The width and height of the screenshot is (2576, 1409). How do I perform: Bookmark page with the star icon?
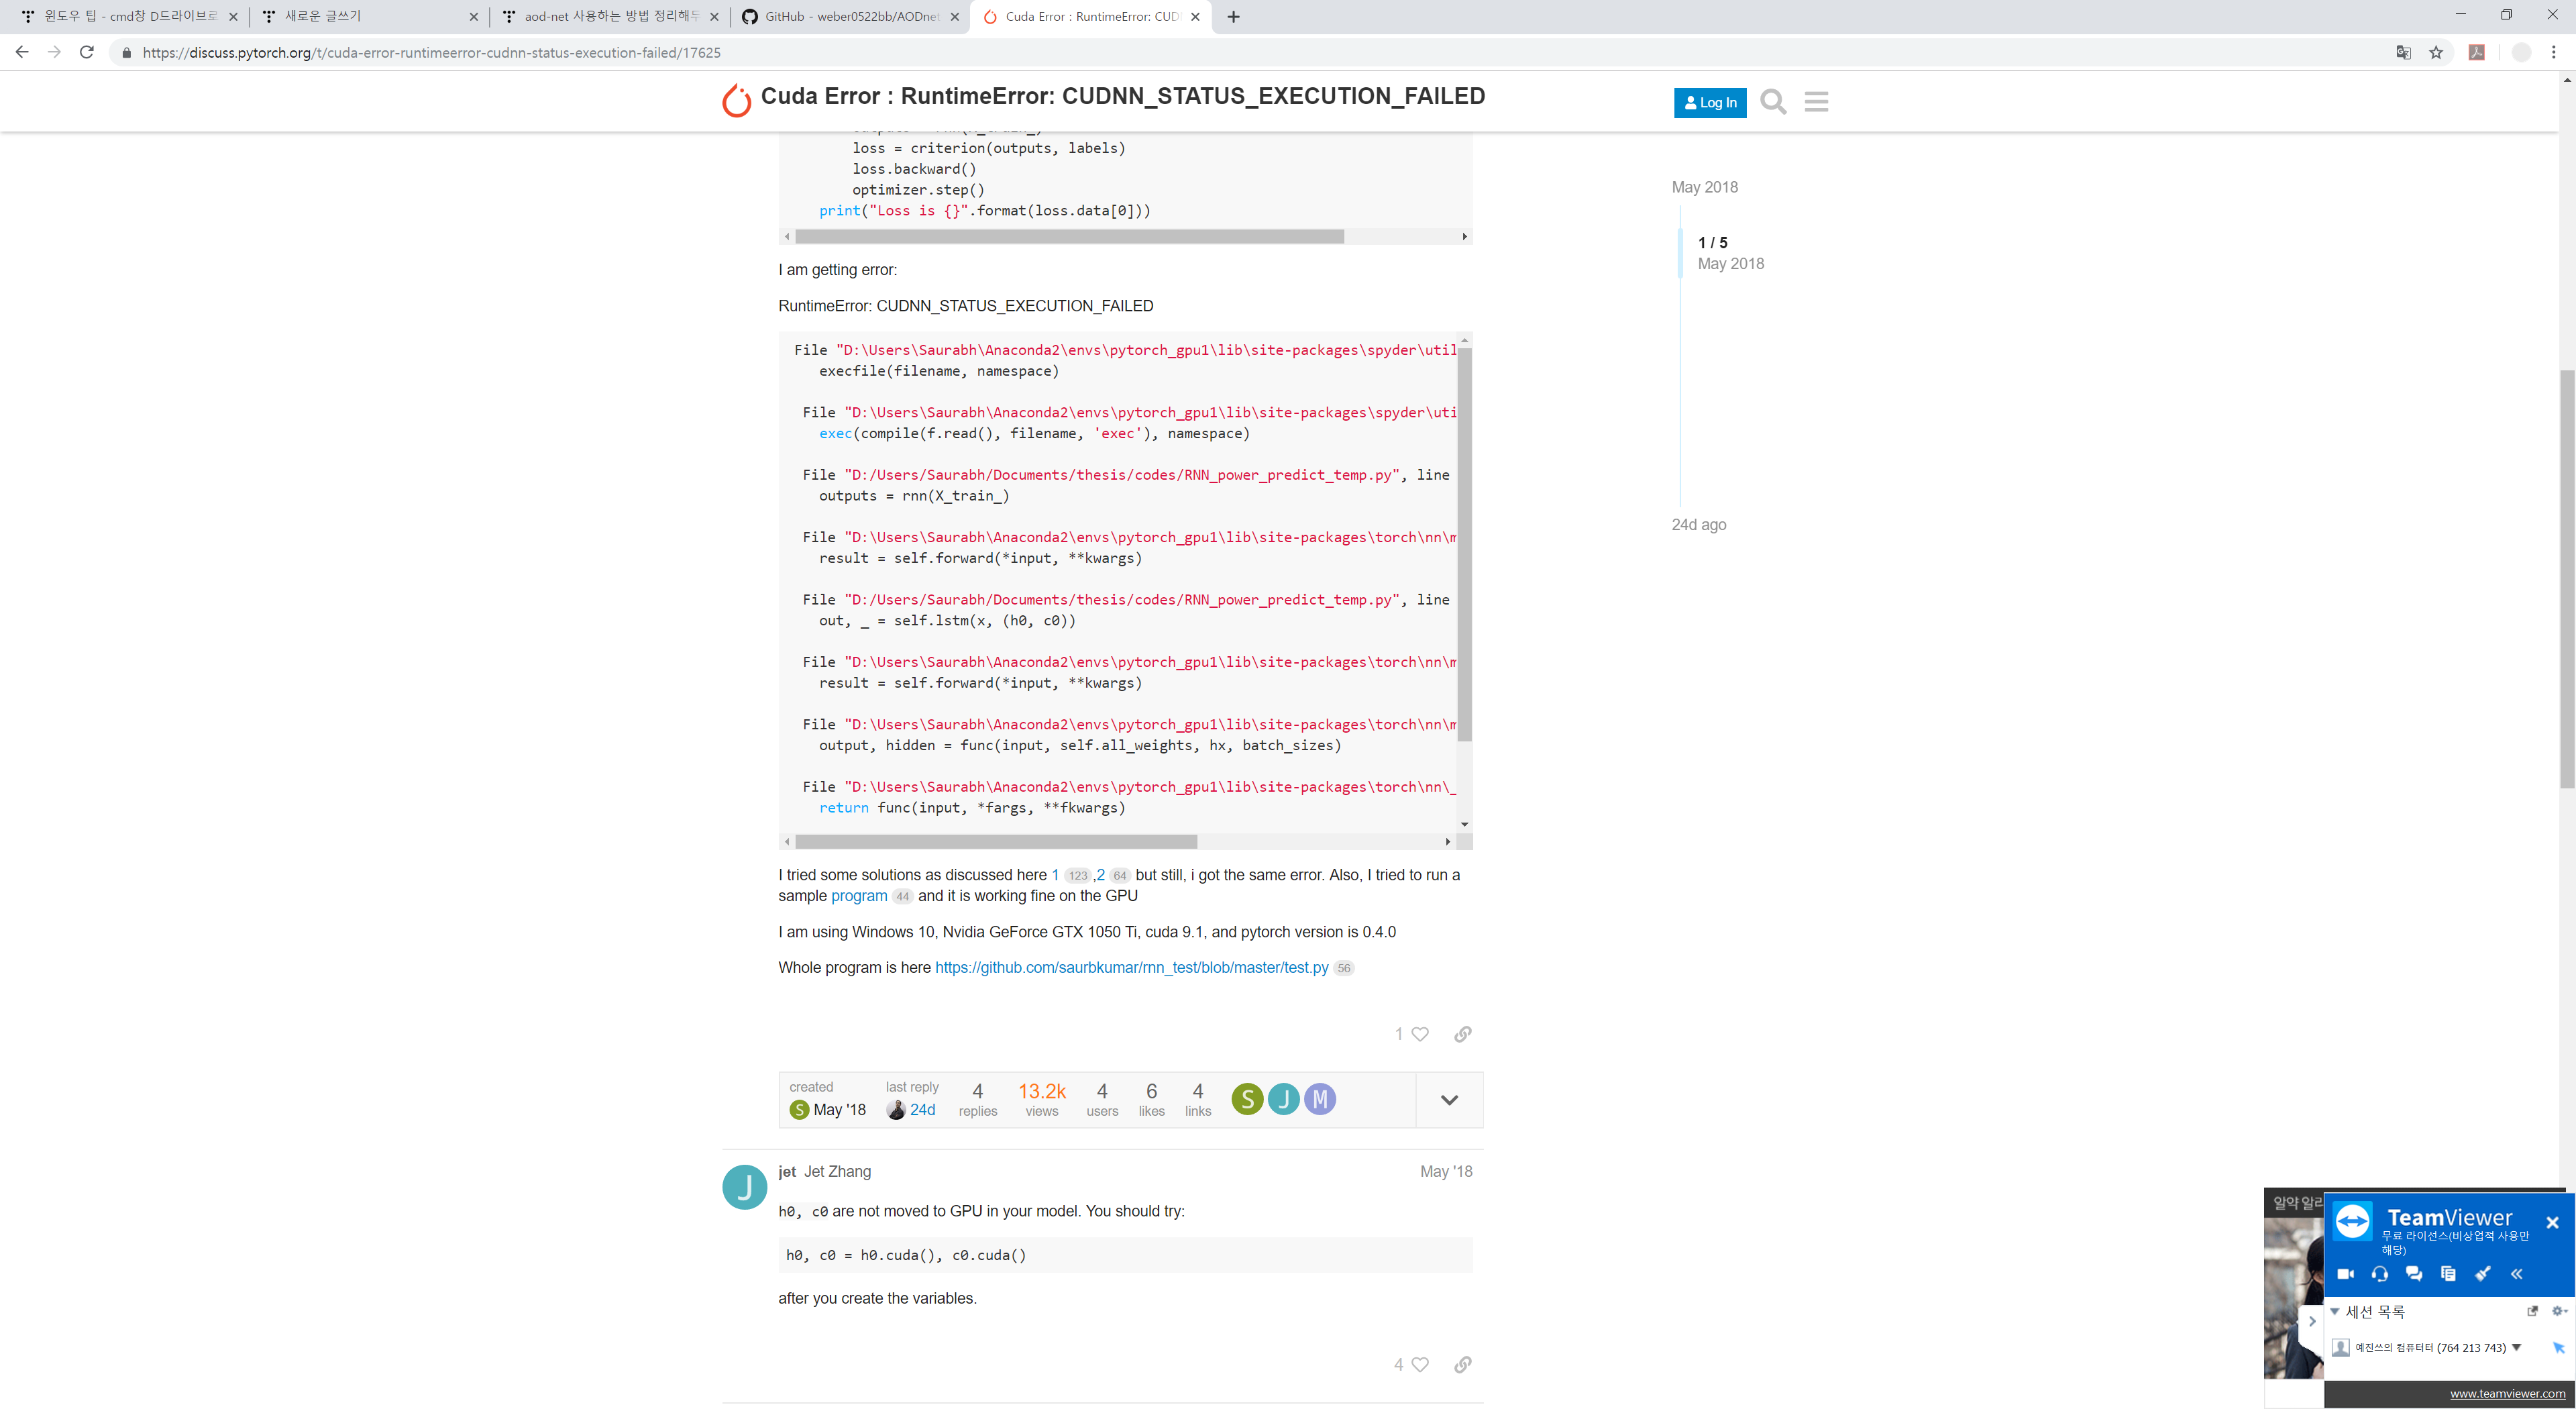[x=2436, y=53]
